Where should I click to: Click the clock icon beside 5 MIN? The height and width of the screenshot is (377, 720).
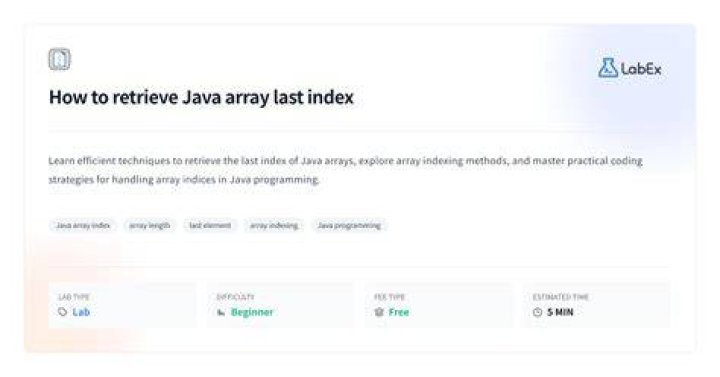coord(537,312)
